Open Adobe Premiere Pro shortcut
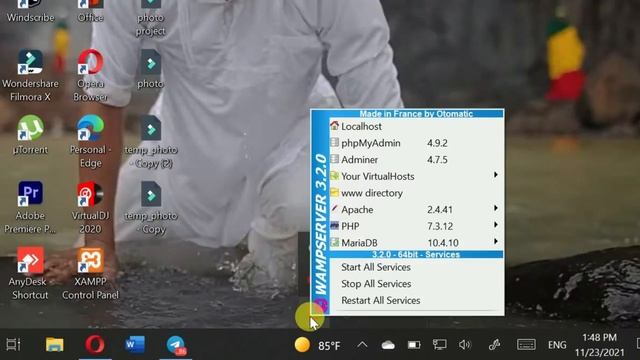This screenshot has height=360, width=640. point(30,207)
